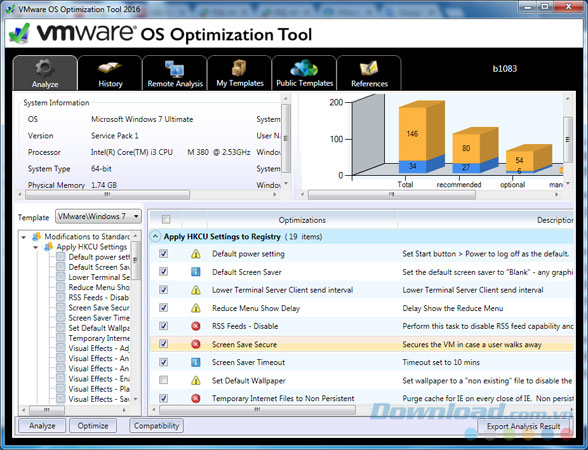Uncheck Screen Saver Timeout checkbox
Screen dimensions: 588x450
coord(164,362)
